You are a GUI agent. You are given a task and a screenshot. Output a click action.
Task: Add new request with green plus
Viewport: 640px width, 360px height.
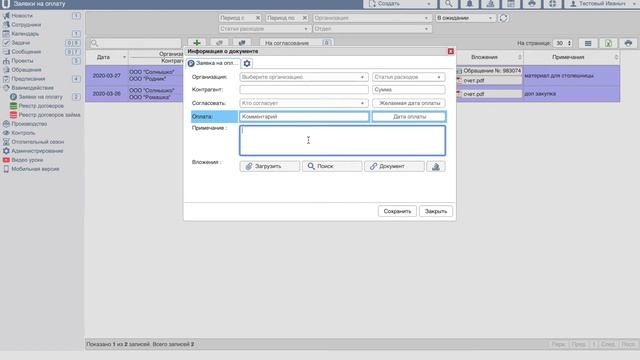point(197,43)
